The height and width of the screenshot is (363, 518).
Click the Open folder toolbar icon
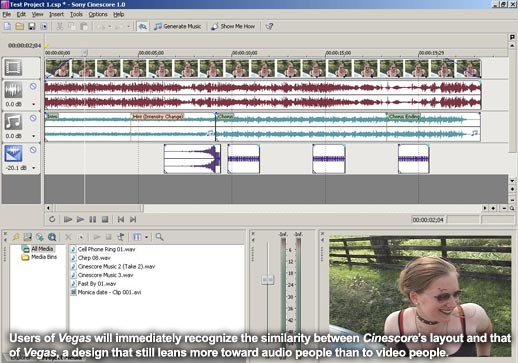point(19,26)
